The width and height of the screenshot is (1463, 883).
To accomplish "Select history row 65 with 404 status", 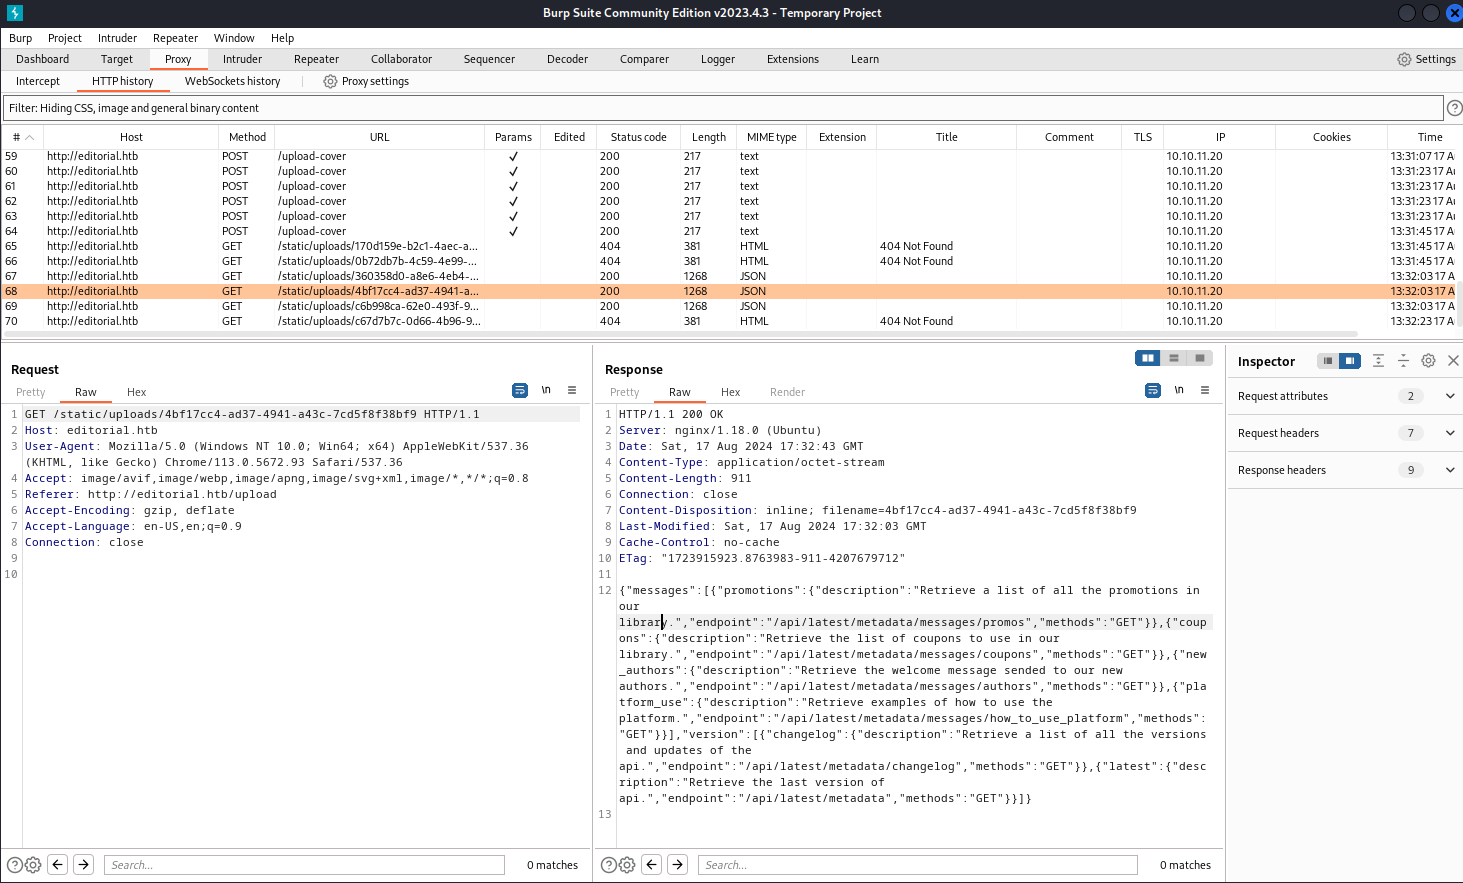I will [x=728, y=246].
